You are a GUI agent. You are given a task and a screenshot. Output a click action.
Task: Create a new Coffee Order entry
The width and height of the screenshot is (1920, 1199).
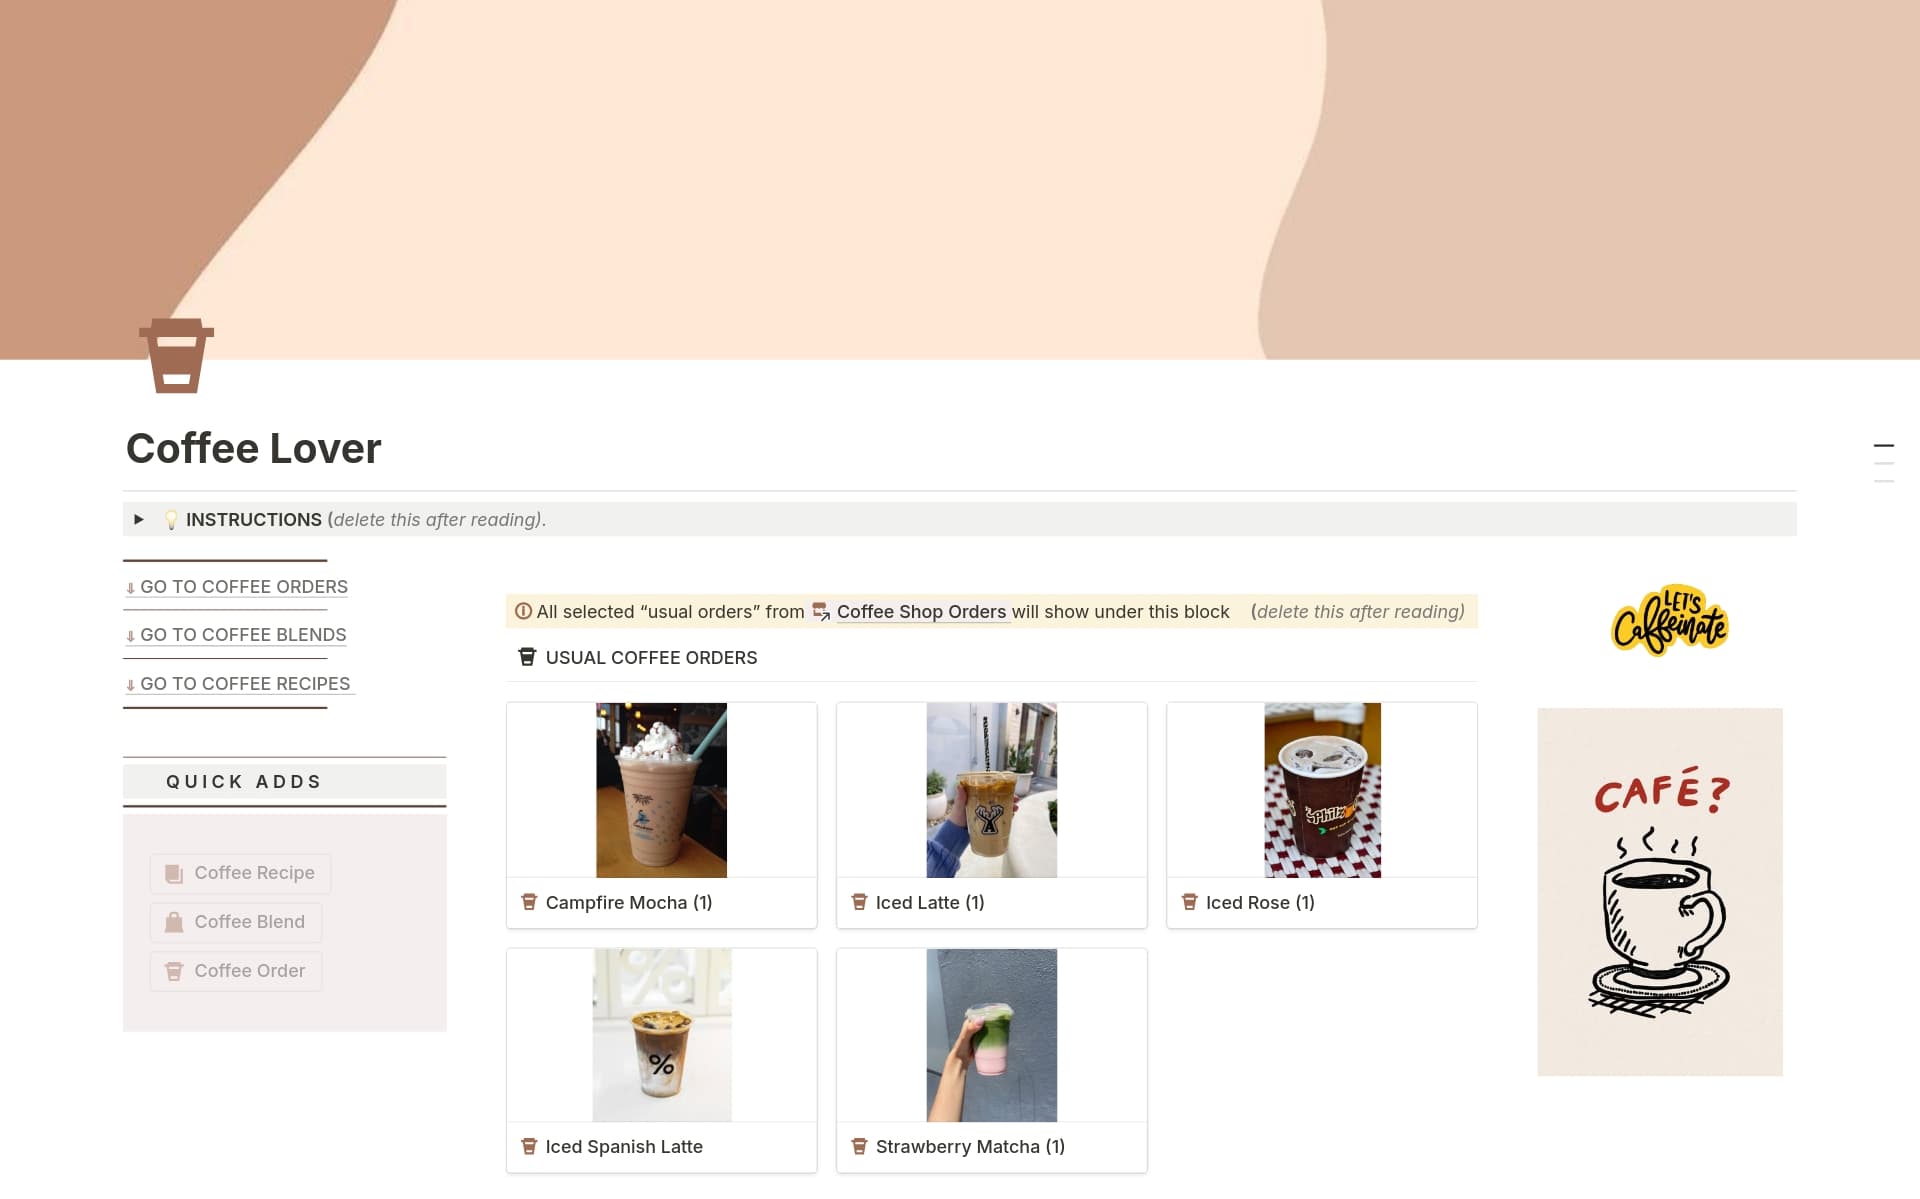pyautogui.click(x=236, y=971)
